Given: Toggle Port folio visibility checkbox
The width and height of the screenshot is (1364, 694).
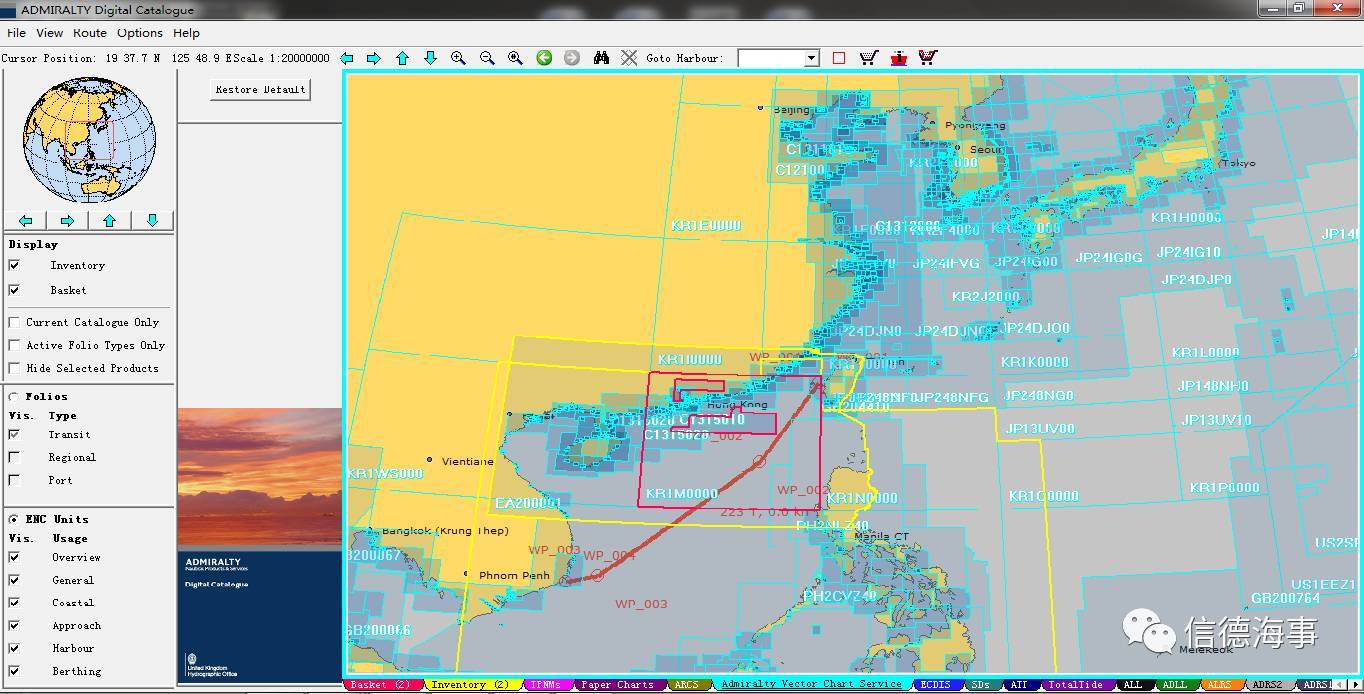Looking at the screenshot, I should click(14, 480).
